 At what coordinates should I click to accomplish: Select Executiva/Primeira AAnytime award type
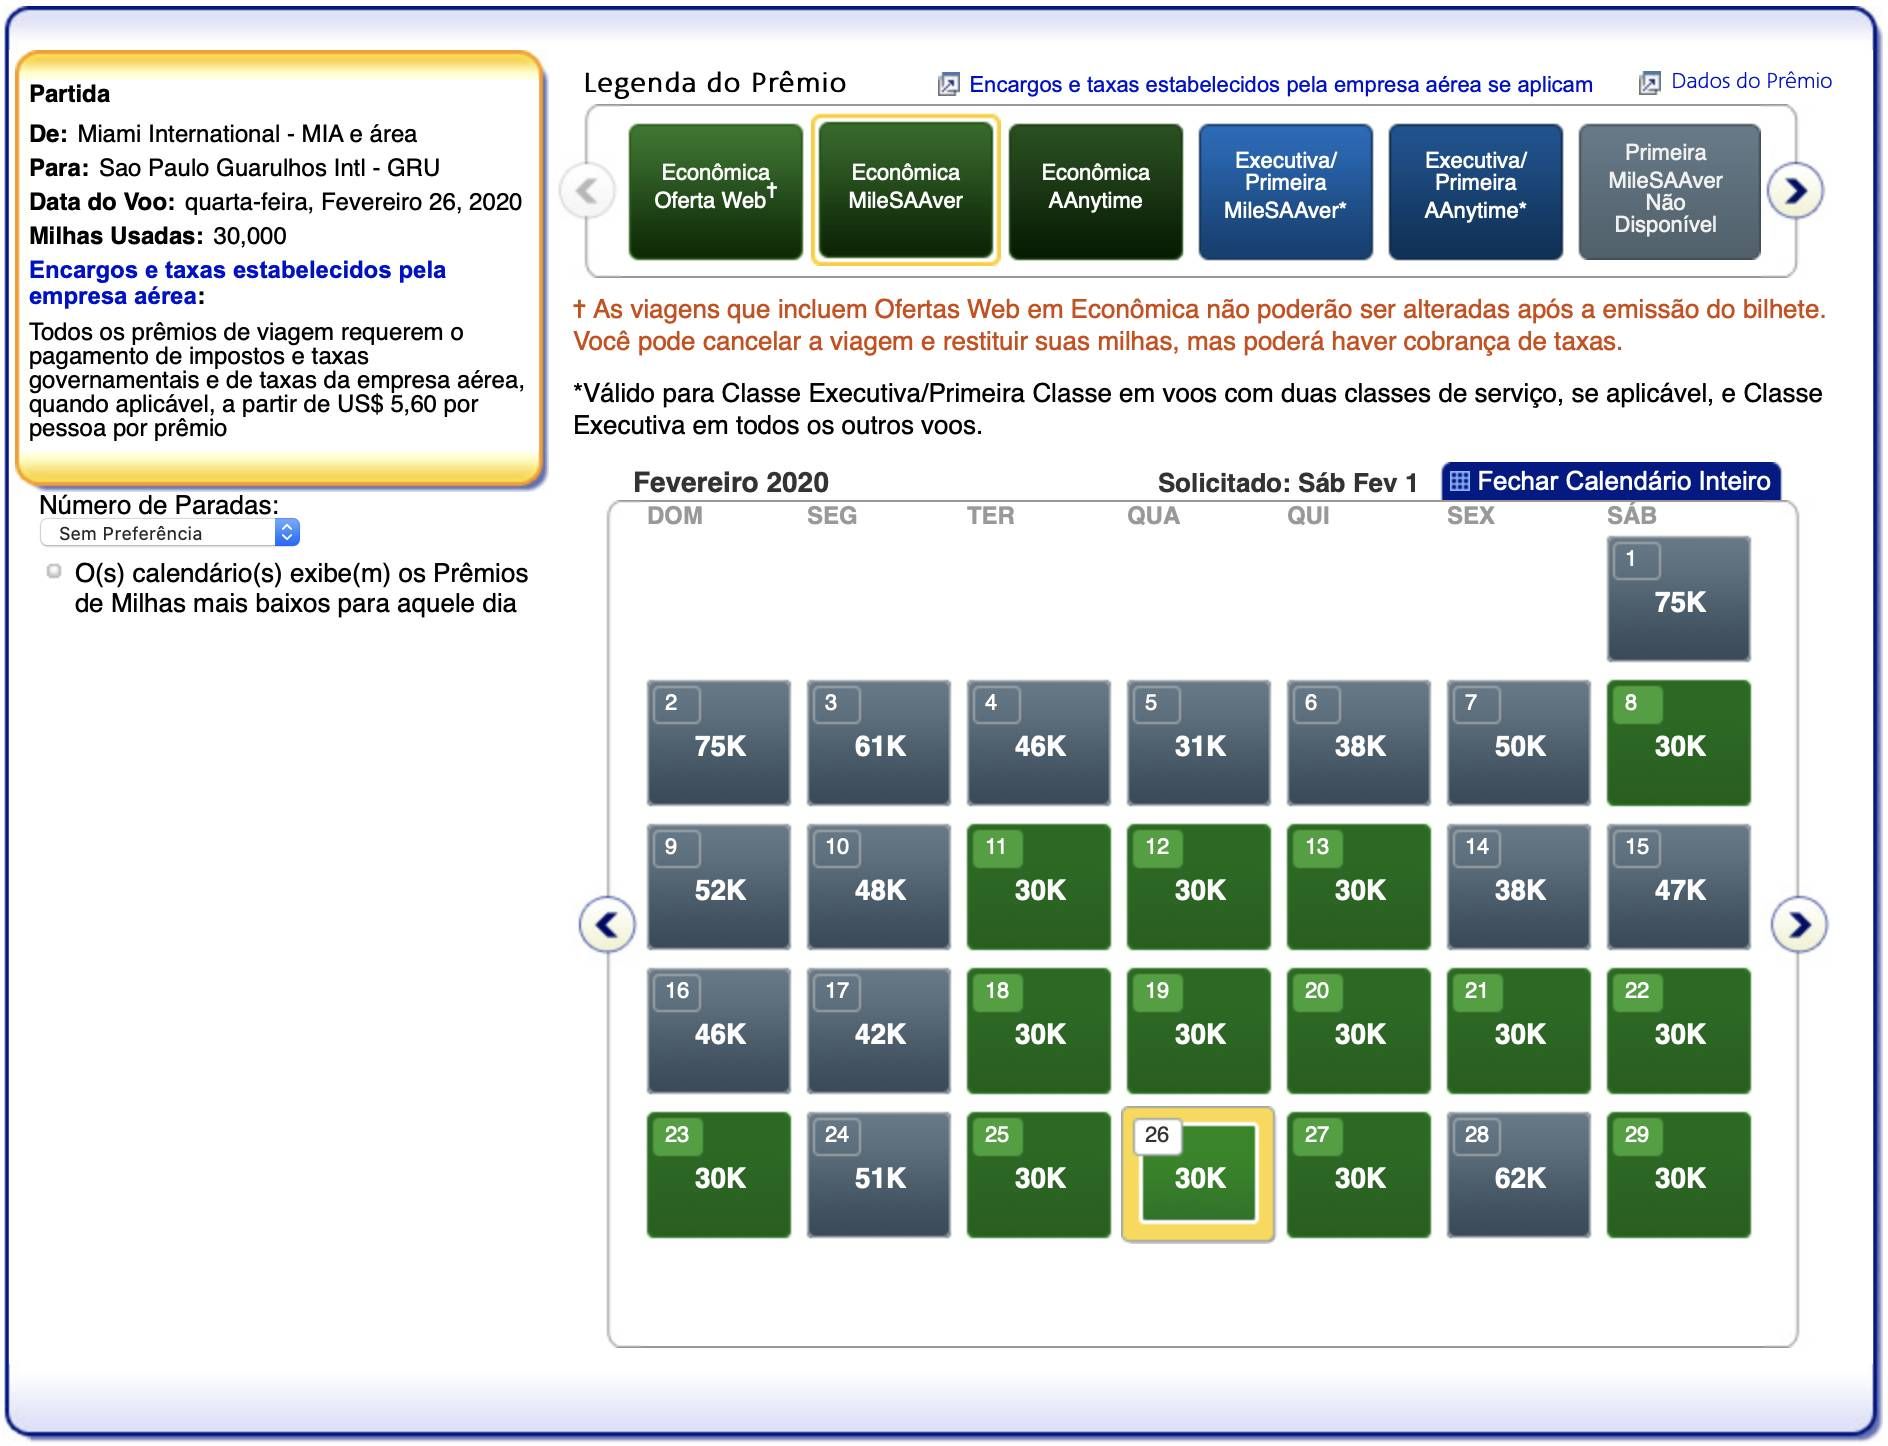click(1476, 191)
